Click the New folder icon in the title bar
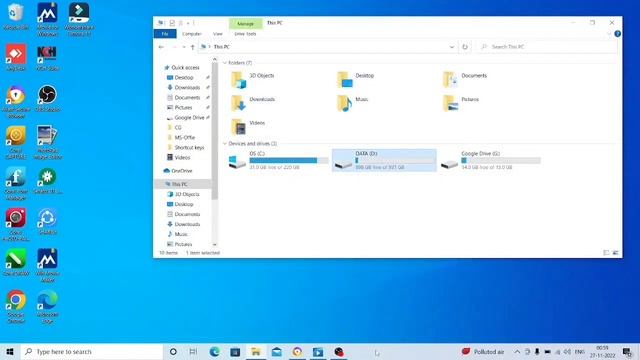This screenshot has height=360, width=640. (x=180, y=23)
